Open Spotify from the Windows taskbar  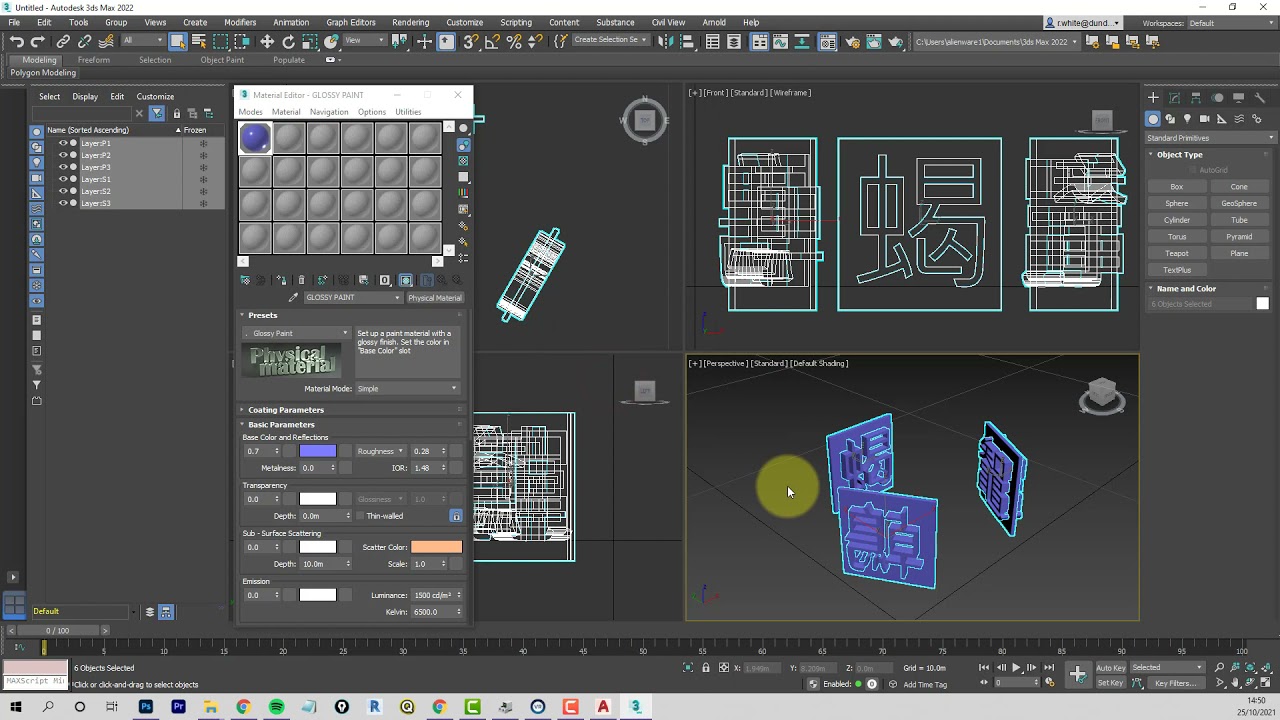[276, 707]
